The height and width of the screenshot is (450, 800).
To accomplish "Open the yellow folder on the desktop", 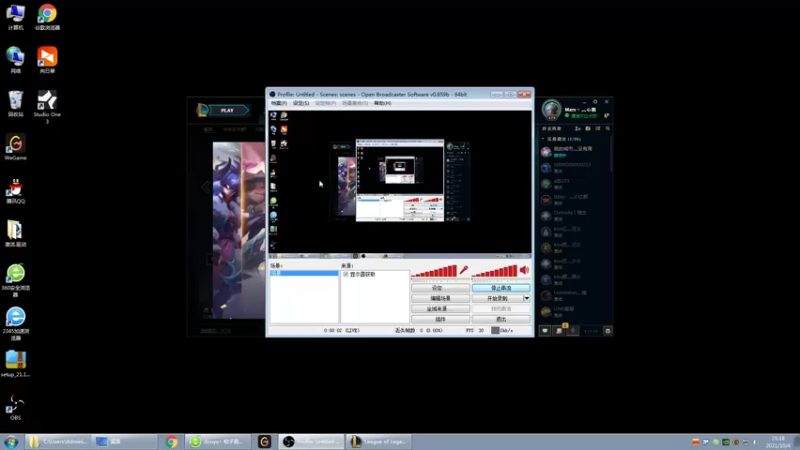I will click(x=15, y=234).
